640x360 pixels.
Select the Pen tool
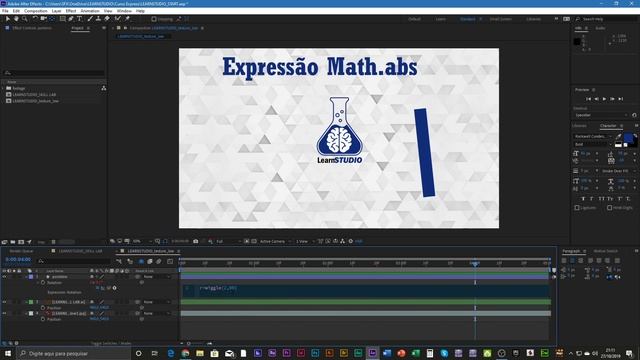[x=71, y=19]
